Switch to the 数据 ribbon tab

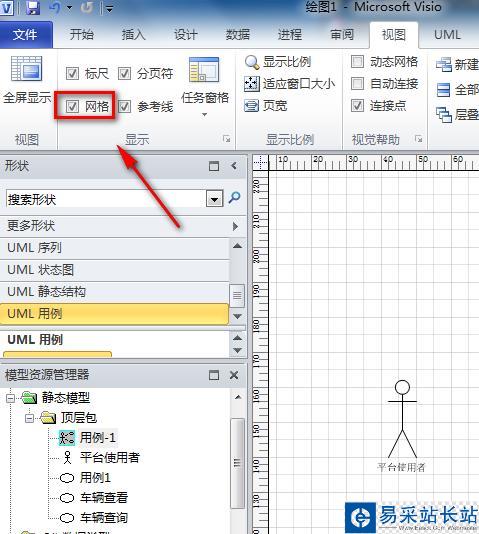(238, 34)
